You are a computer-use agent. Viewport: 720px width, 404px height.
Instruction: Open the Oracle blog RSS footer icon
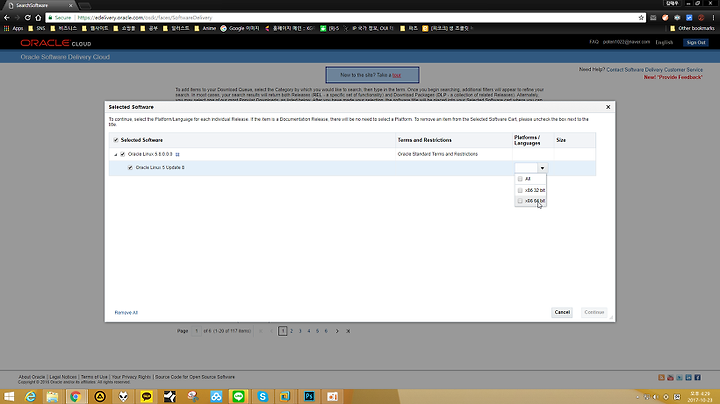pos(661,377)
